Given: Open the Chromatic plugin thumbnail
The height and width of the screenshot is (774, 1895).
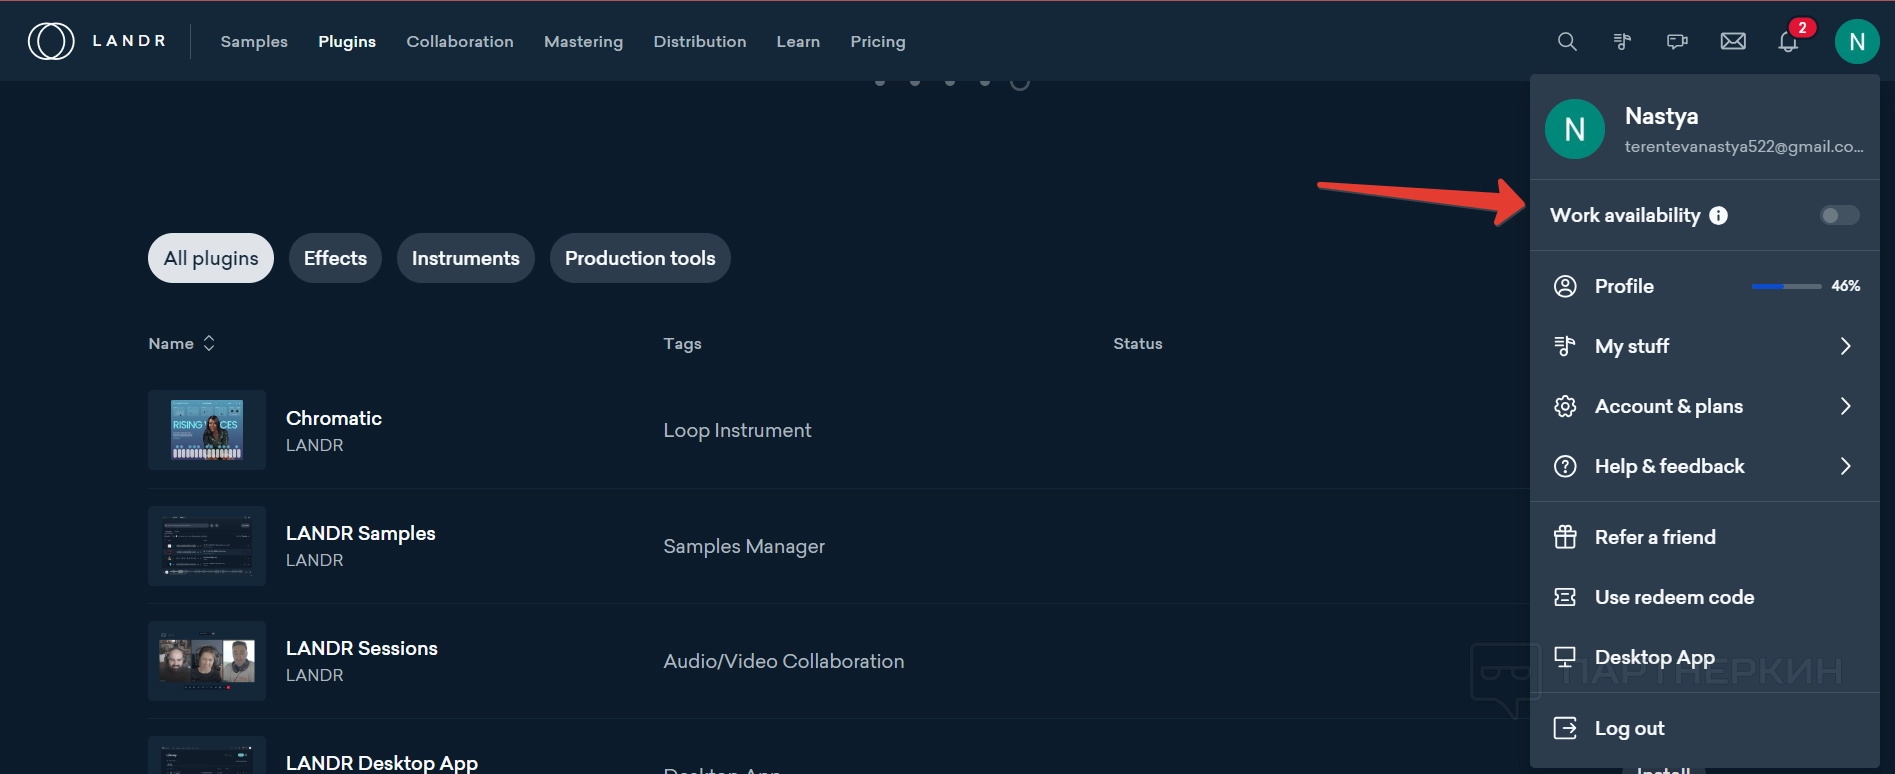Looking at the screenshot, I should coord(207,430).
